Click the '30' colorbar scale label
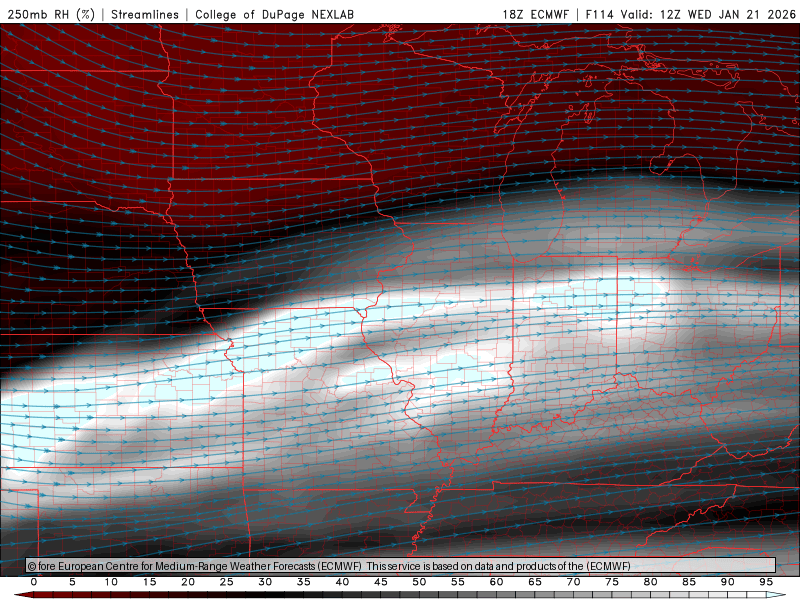This screenshot has width=800, height=600. pos(265,582)
